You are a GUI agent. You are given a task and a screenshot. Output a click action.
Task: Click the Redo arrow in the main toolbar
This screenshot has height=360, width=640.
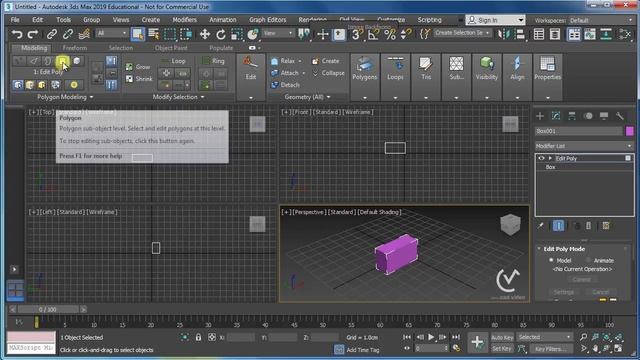(x=33, y=34)
